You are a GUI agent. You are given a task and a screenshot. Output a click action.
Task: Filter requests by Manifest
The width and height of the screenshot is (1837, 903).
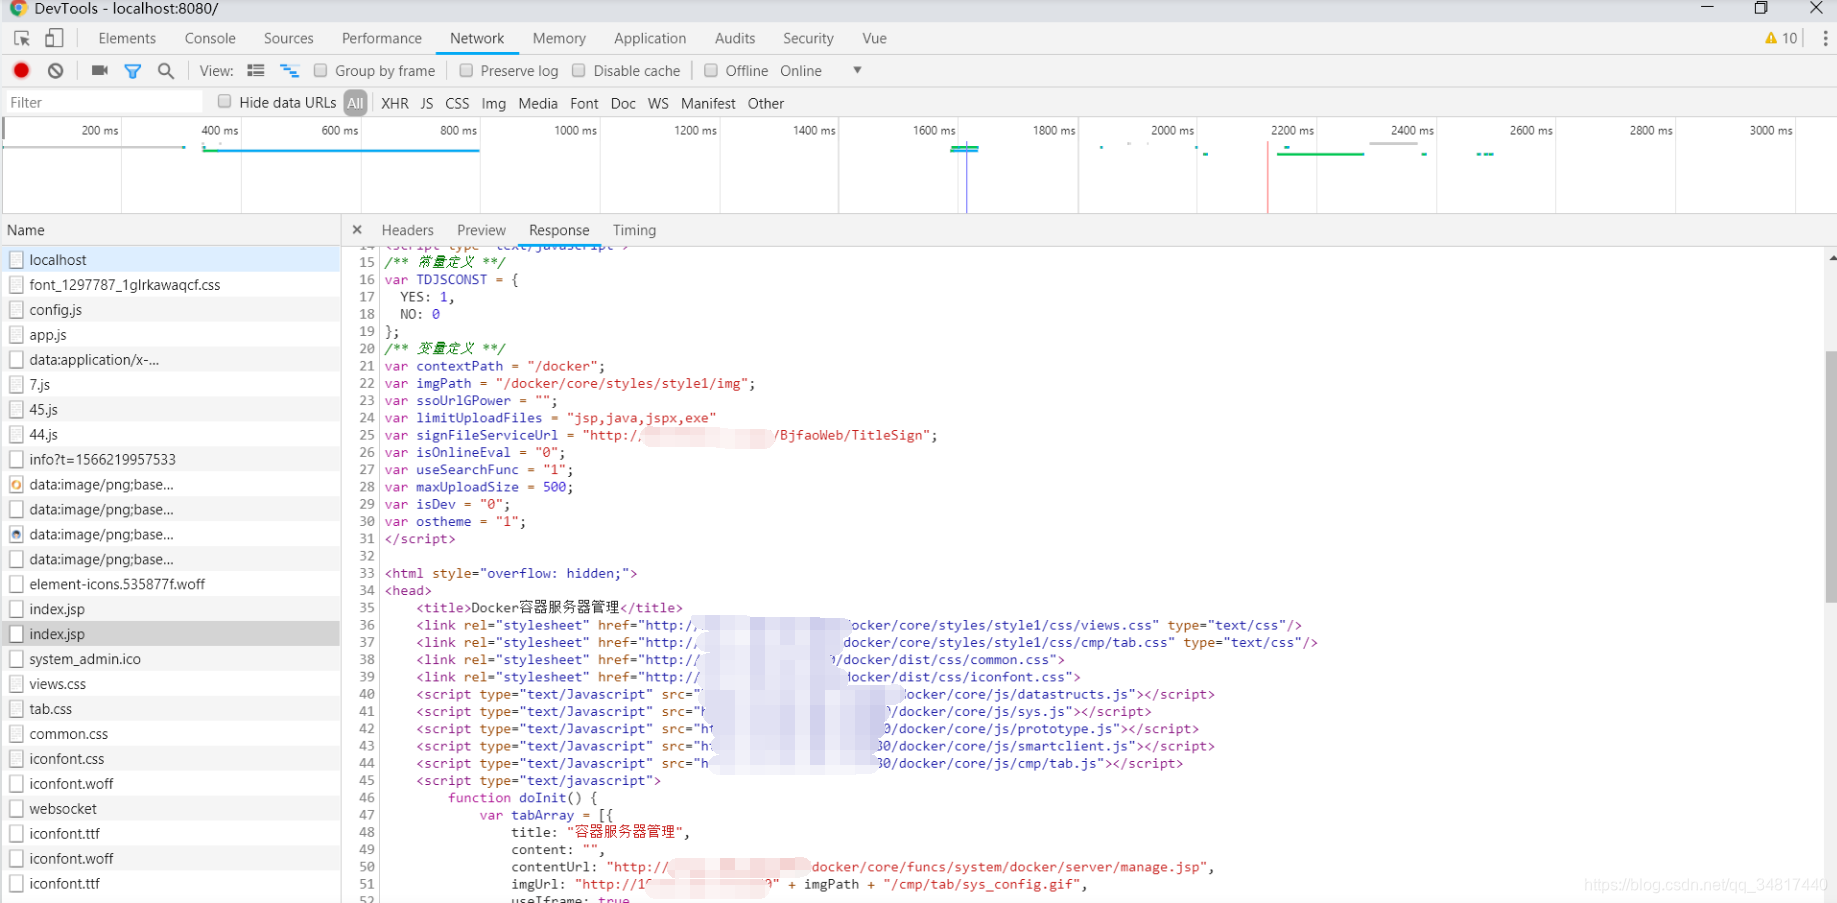pos(708,103)
